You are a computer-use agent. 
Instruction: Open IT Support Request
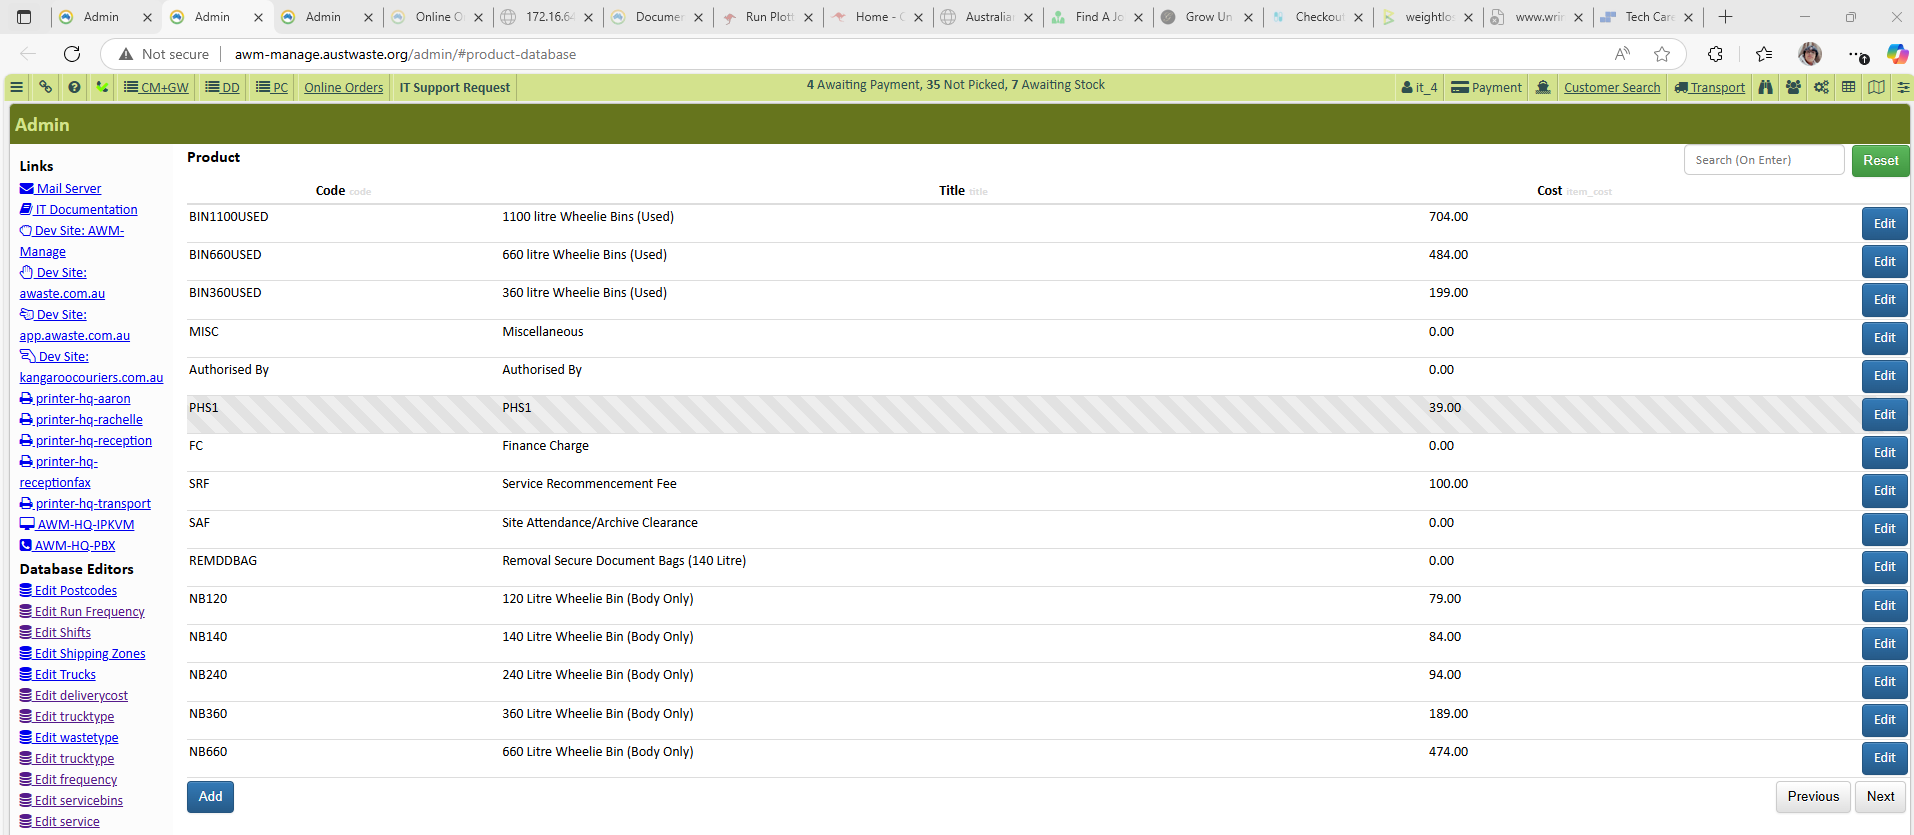455,87
